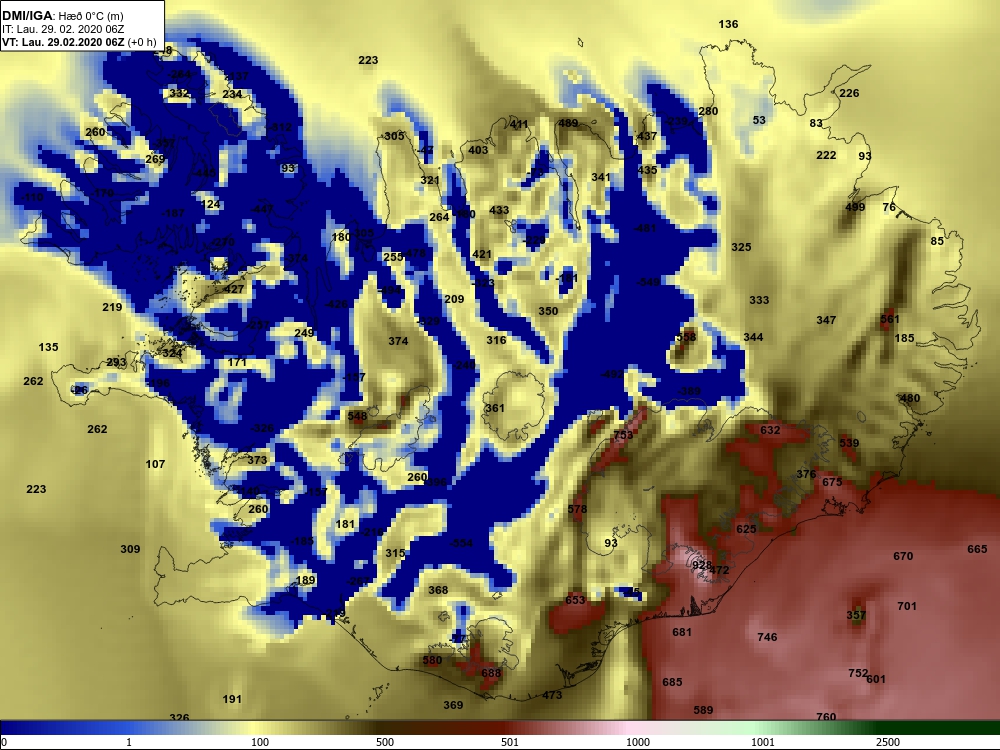The width and height of the screenshot is (1000, 750).
Task: Click the map value 558
Action: pyautogui.click(x=686, y=337)
